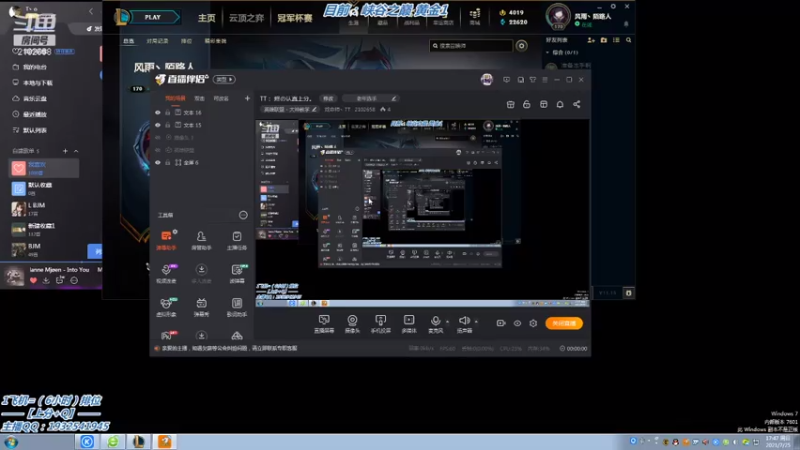Open the orange streaming app taskbar icon
Screen dimensions: 800x450
pos(164,442)
